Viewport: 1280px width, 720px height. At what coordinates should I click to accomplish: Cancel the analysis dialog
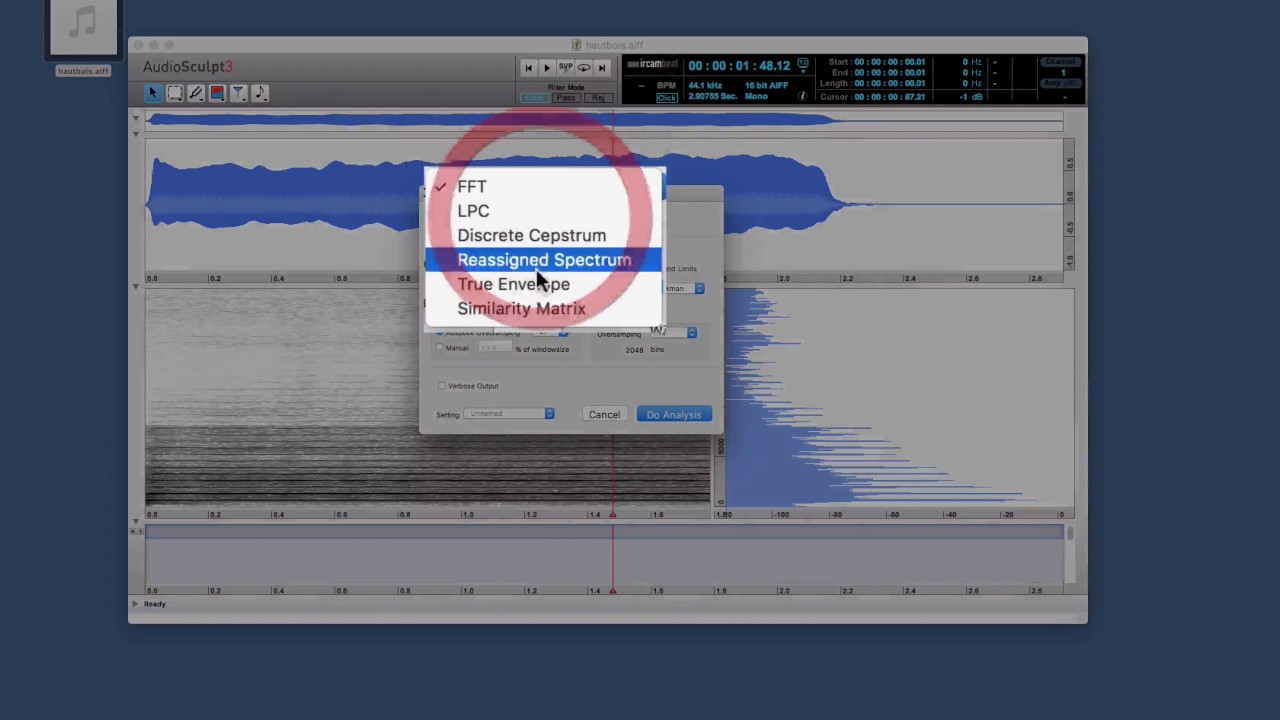point(604,414)
